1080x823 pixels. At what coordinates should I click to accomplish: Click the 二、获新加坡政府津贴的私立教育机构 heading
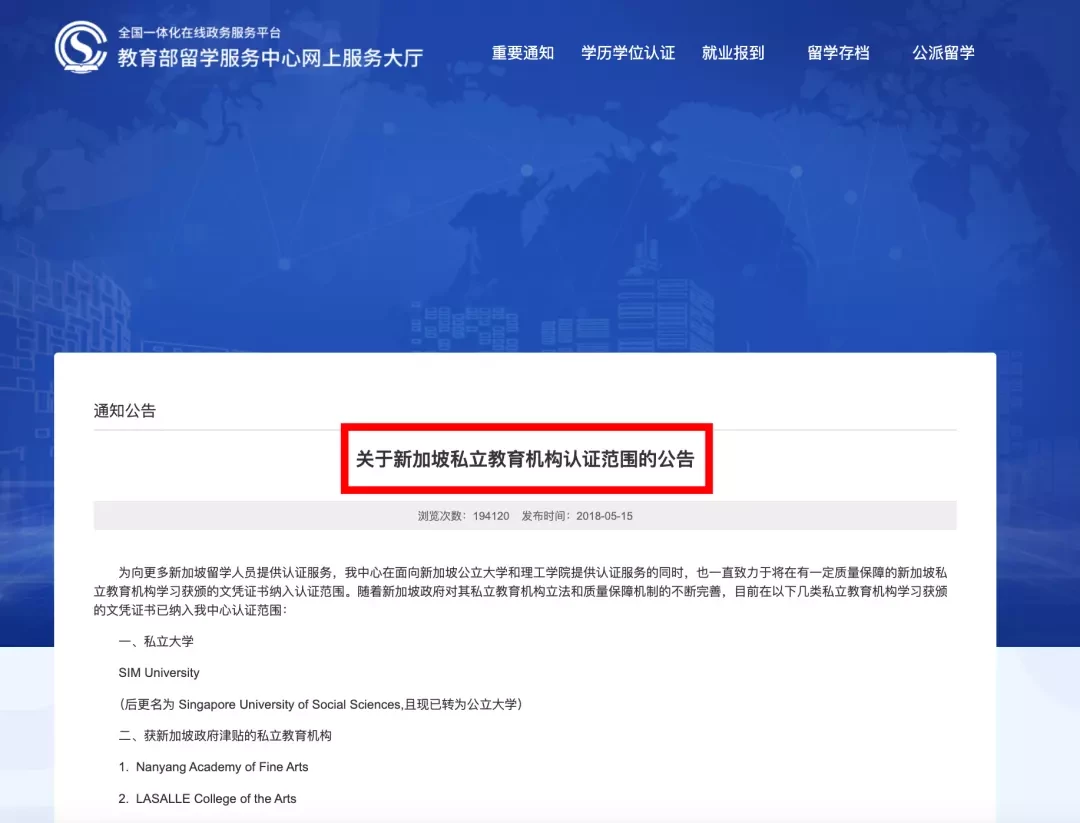225,736
